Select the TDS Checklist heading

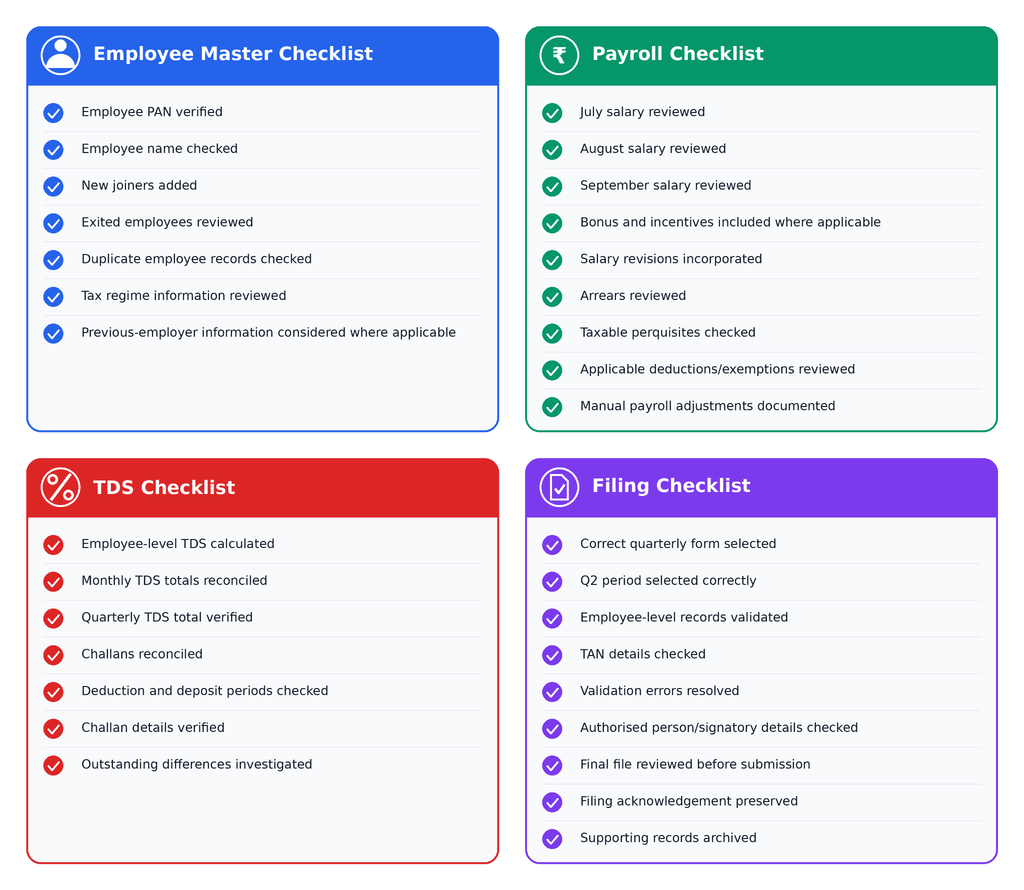[164, 487]
